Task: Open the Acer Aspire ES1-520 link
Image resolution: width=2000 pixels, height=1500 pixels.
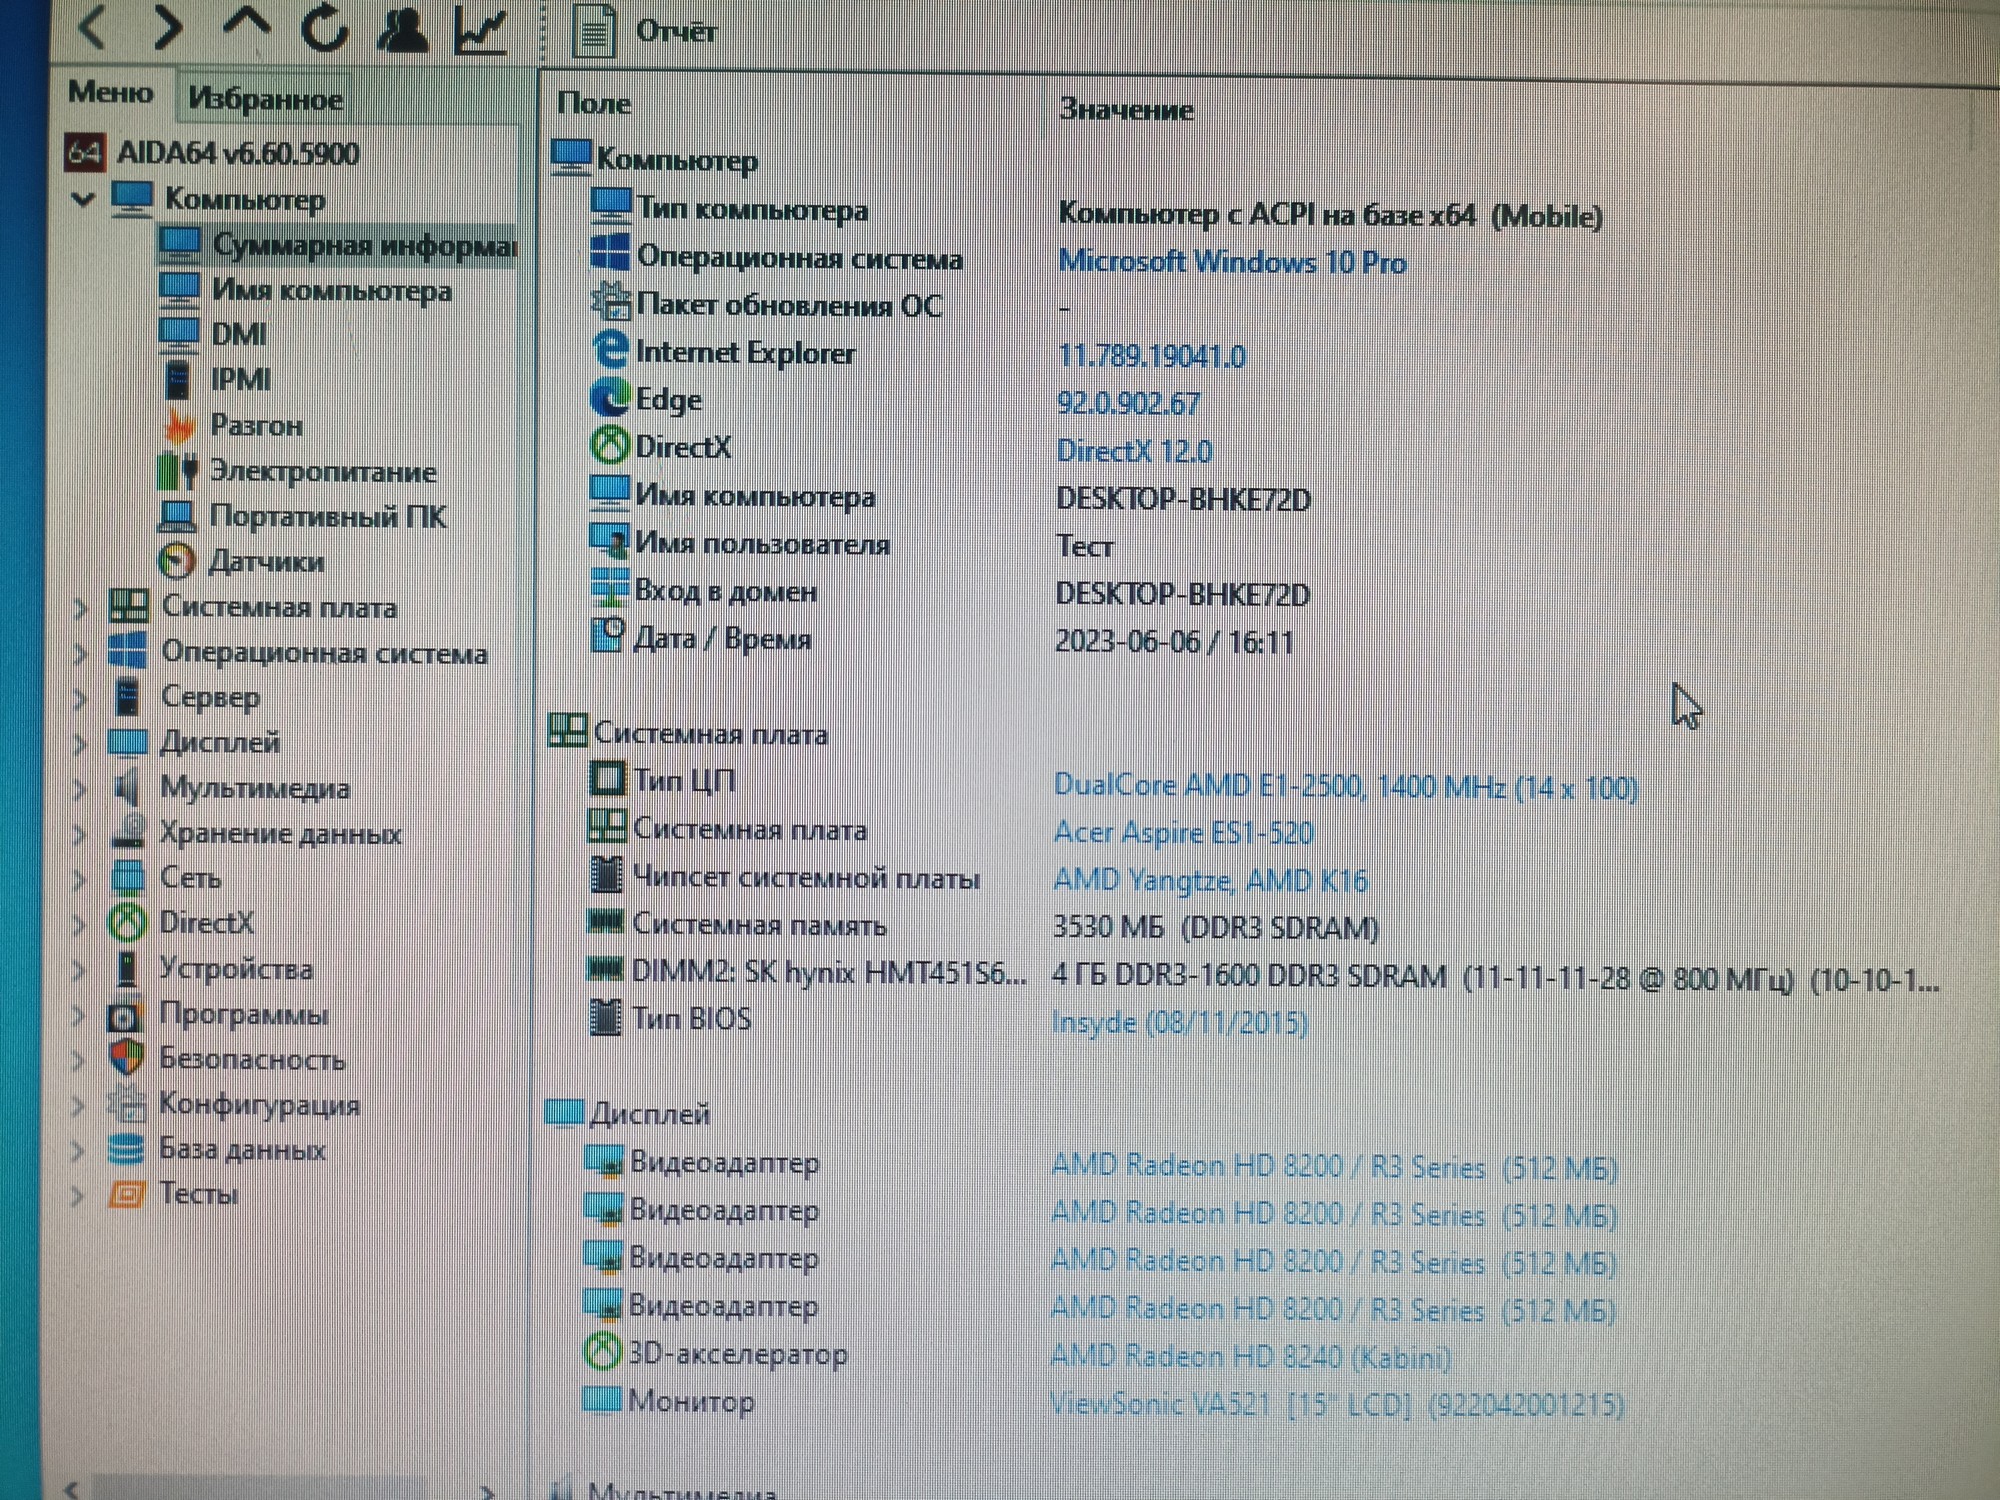Action: click(x=1183, y=832)
